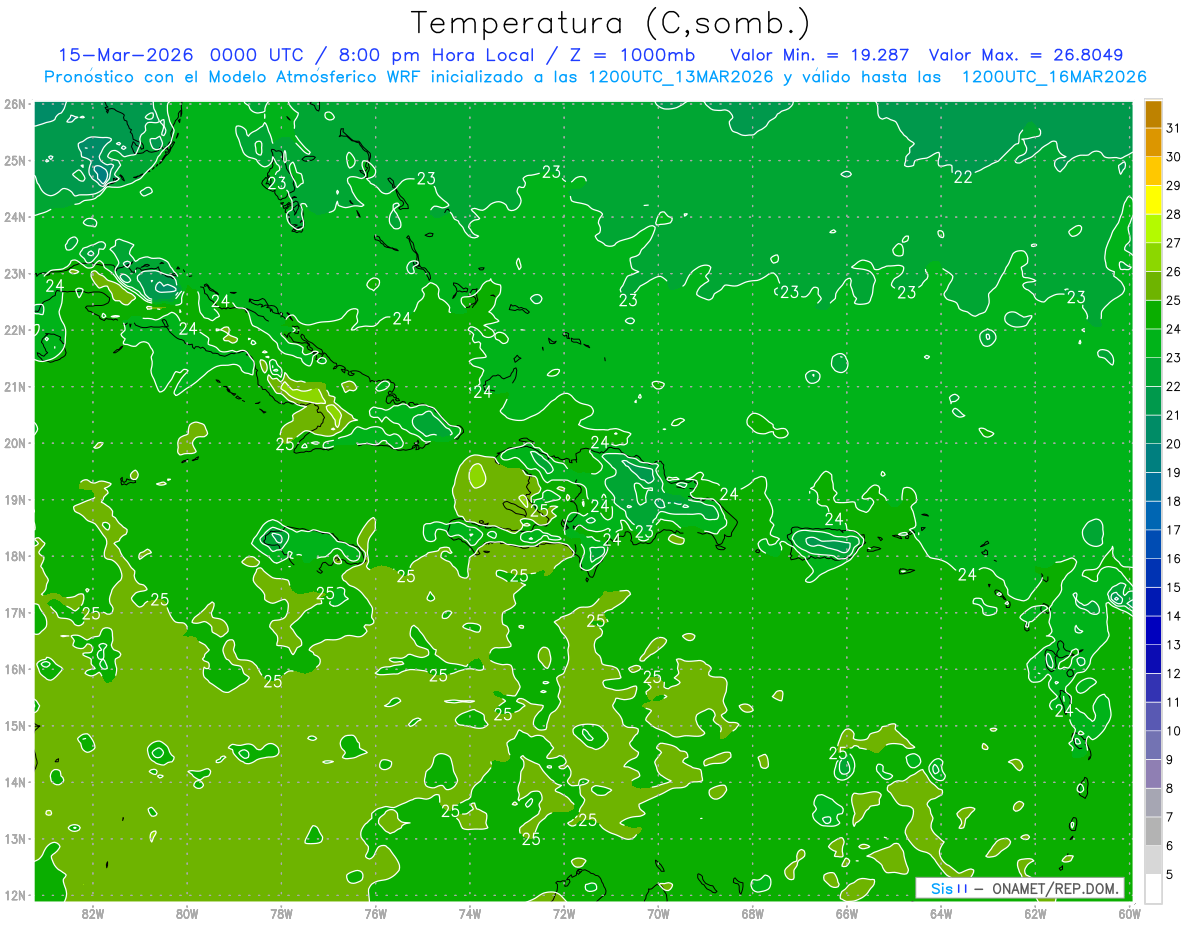Click the "12N" latitude axis label
Image resolution: width=1200 pixels, height=927 pixels.
[15, 895]
